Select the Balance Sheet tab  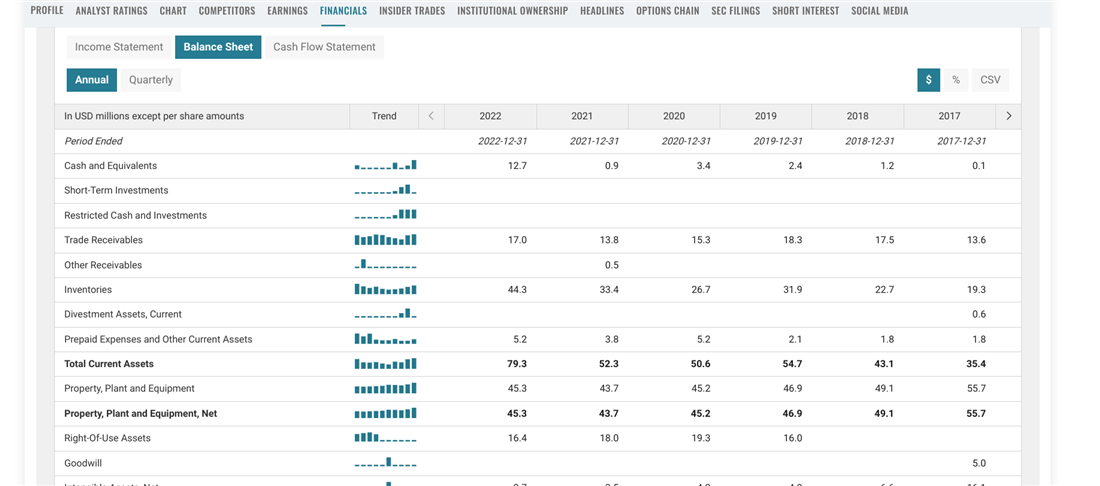tap(218, 47)
